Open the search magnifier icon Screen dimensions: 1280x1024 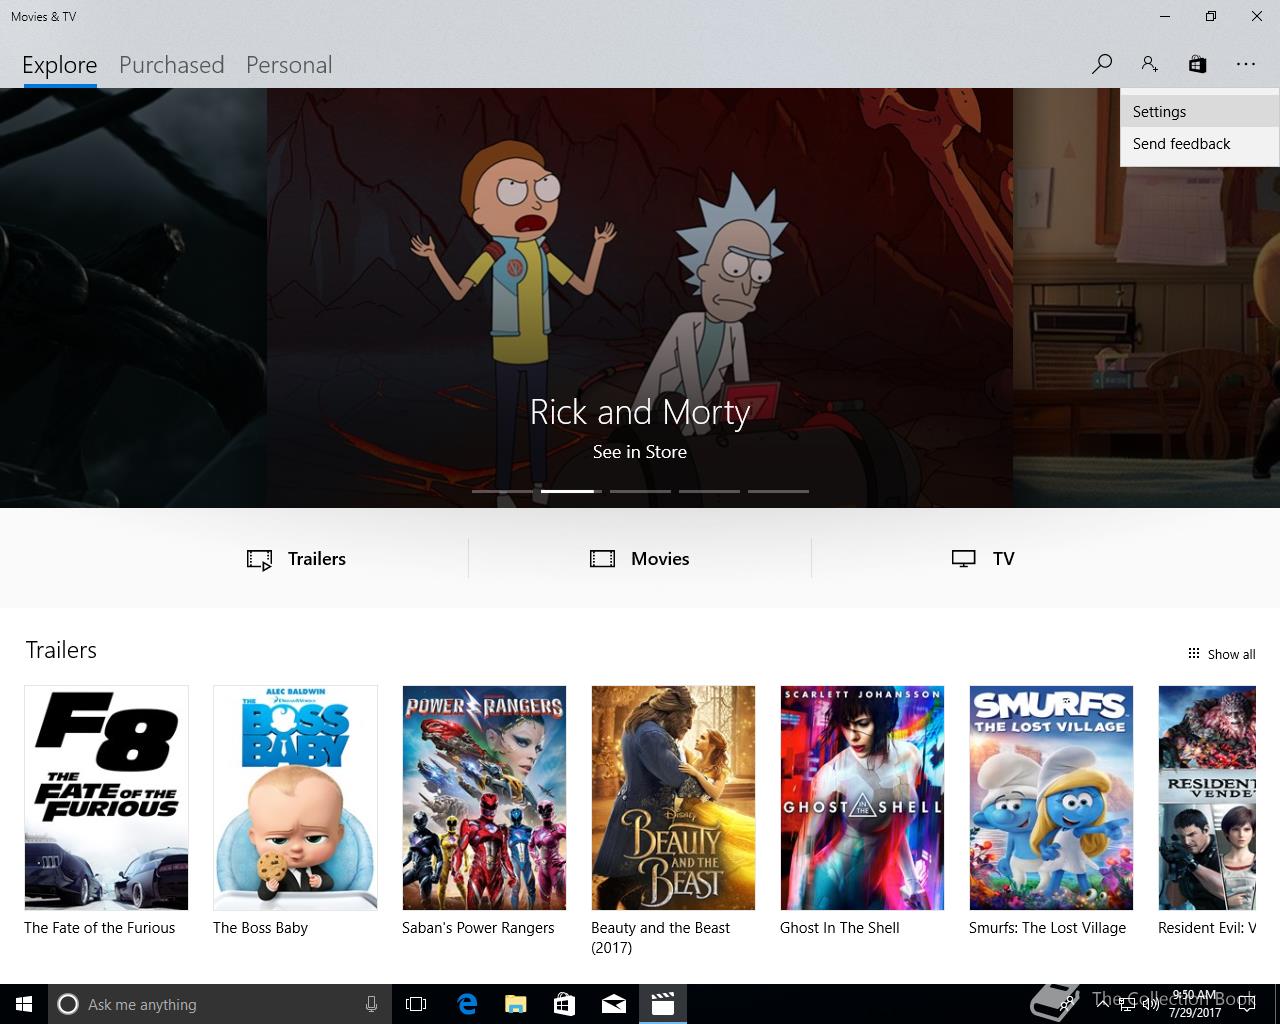click(1101, 64)
